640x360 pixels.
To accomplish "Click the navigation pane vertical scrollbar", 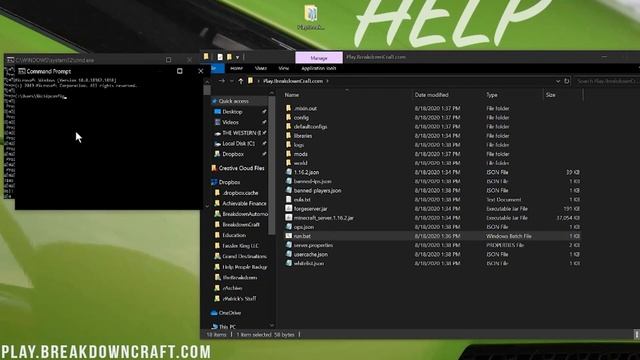I will [x=272, y=167].
